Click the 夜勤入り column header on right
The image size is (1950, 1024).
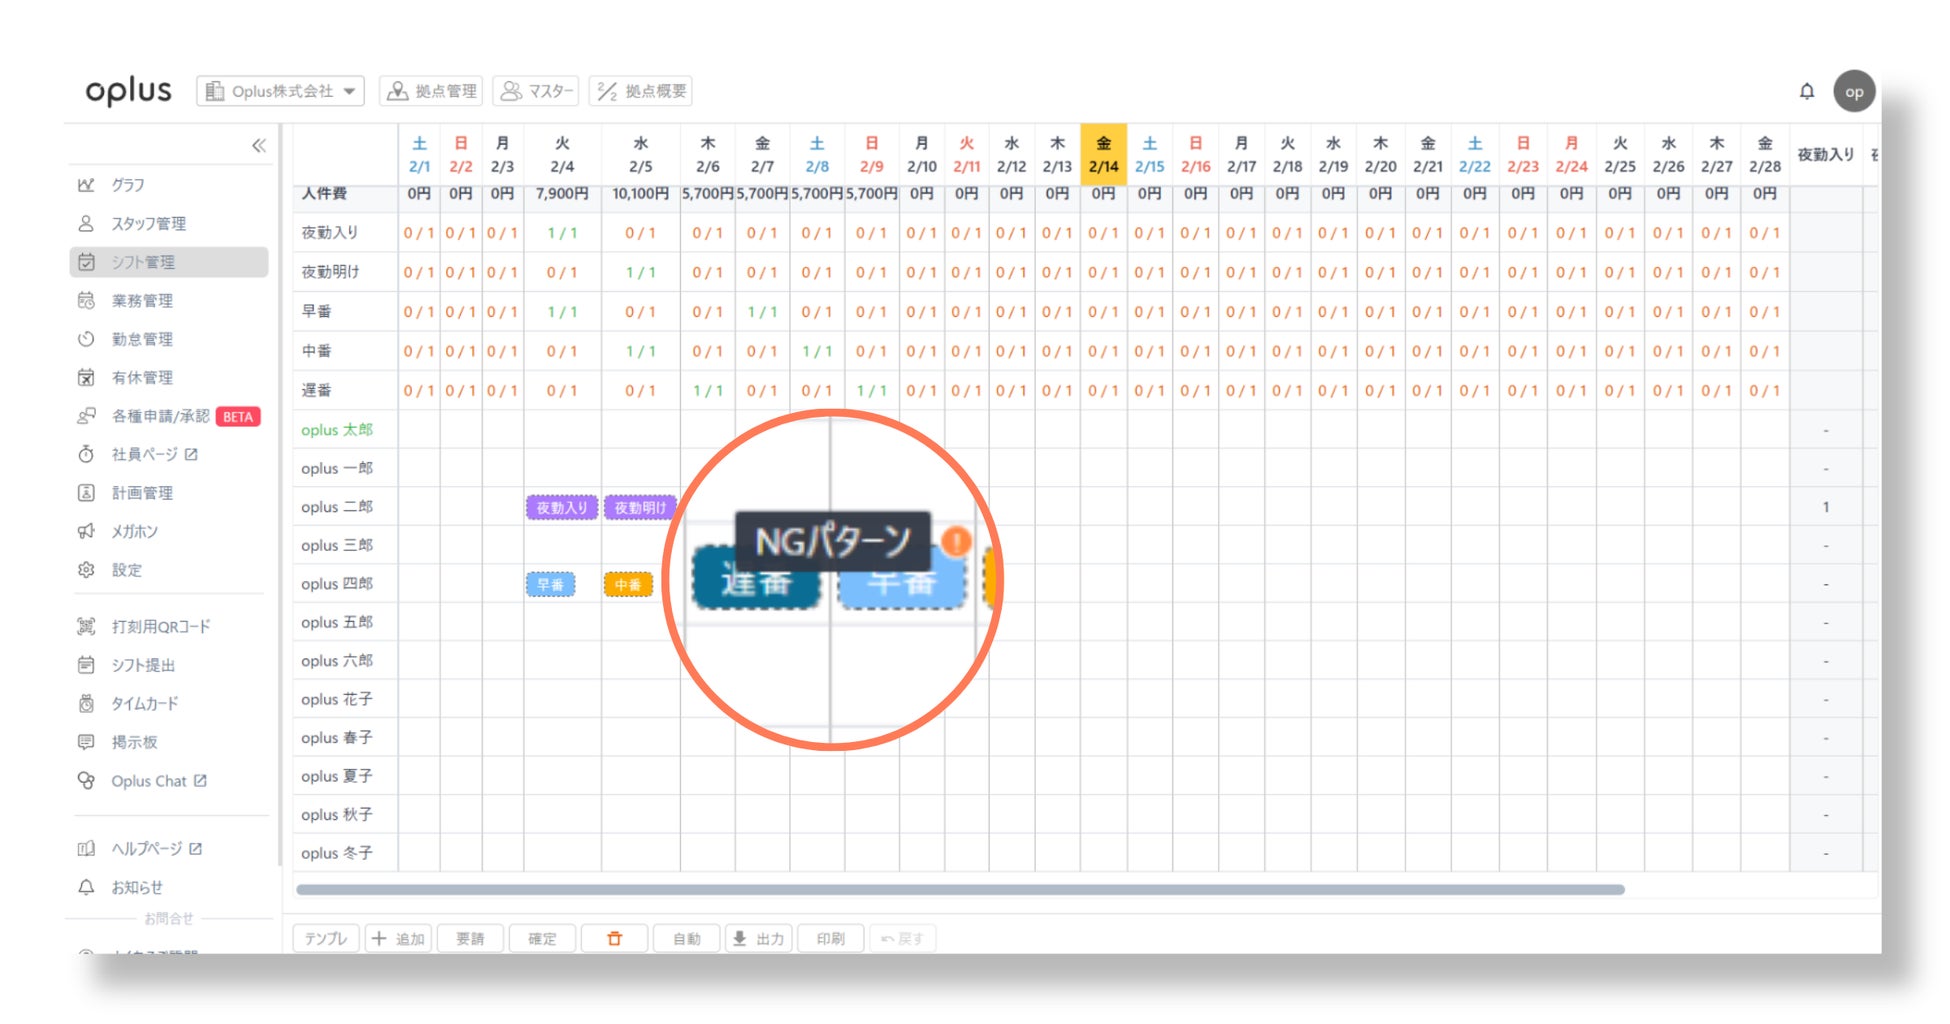click(1825, 155)
